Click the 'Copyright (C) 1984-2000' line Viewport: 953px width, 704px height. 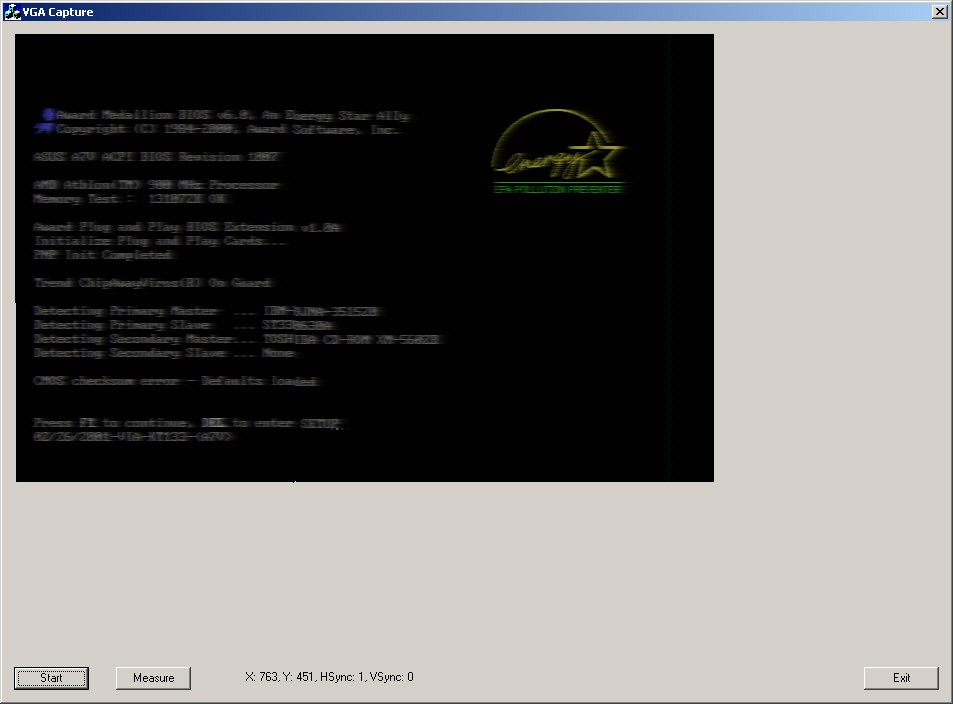[227, 129]
